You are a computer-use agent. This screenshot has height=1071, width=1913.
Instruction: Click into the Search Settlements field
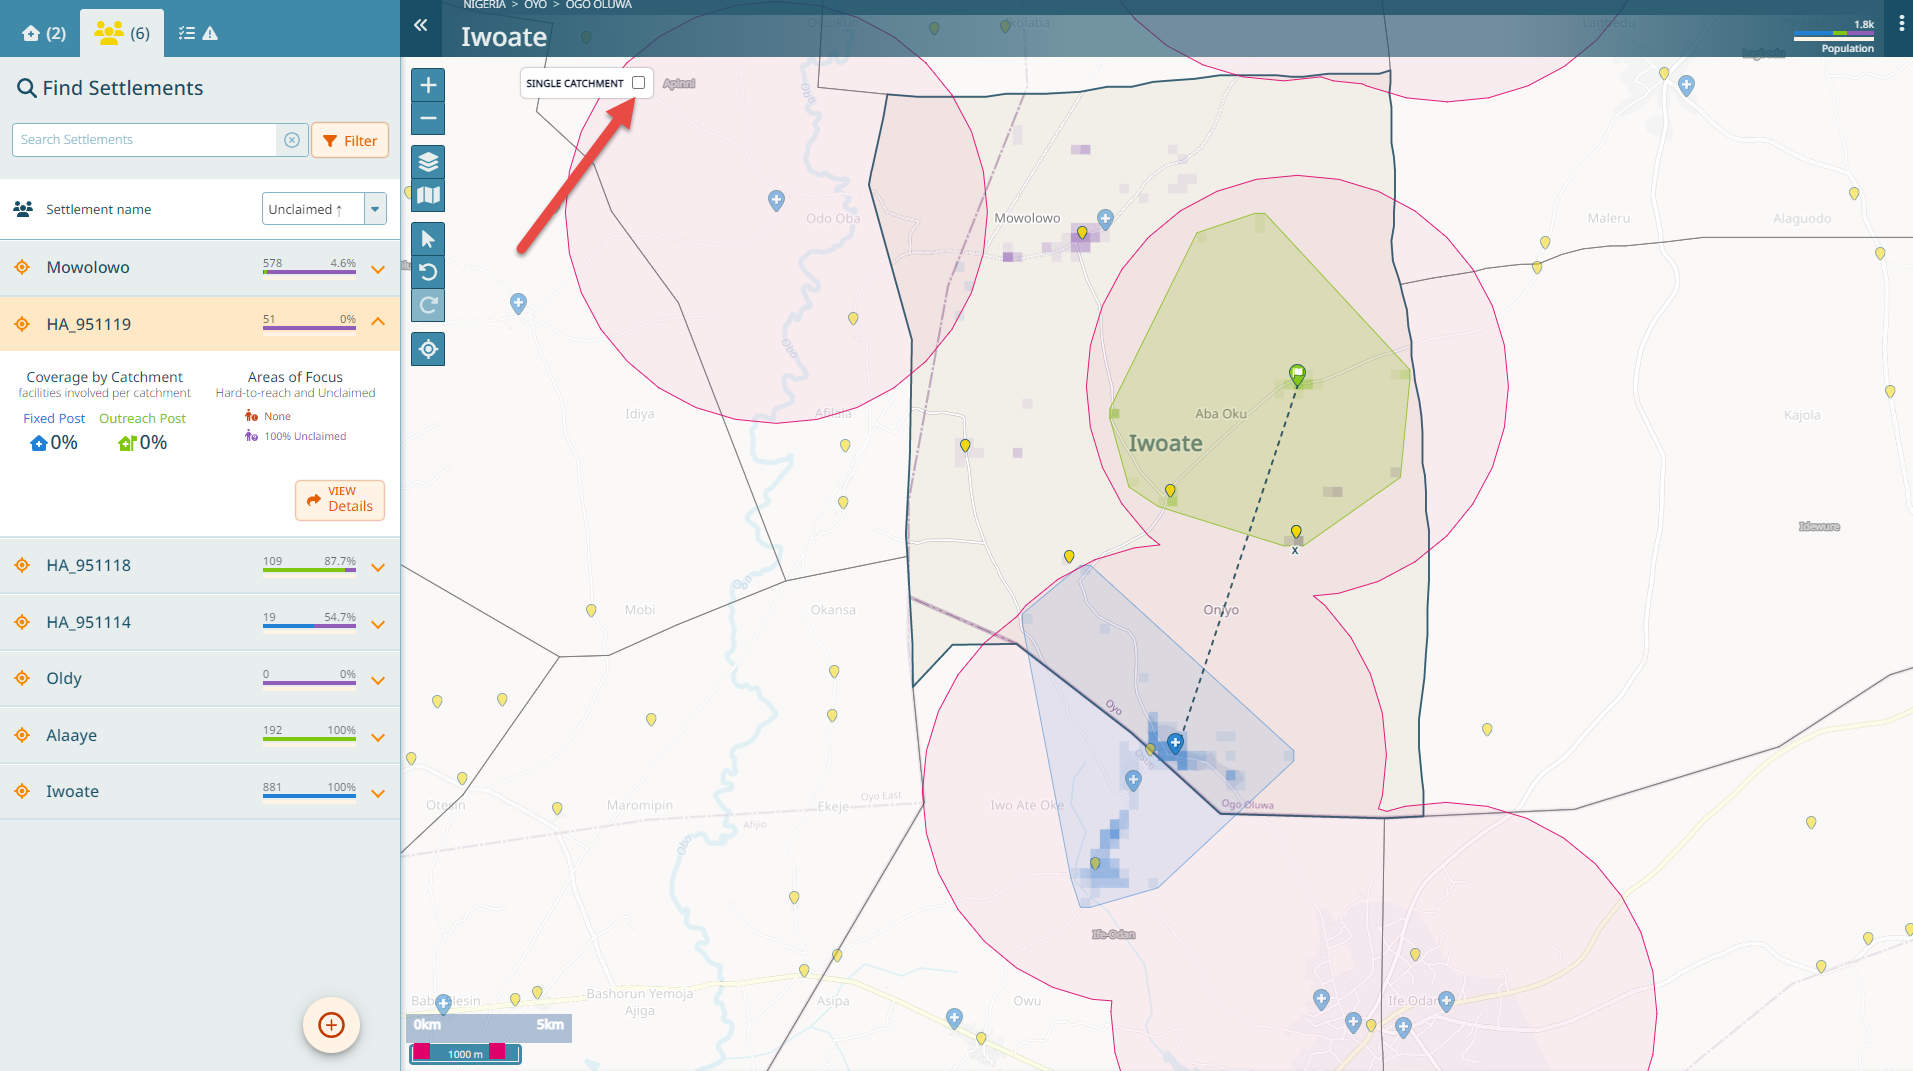pos(144,140)
